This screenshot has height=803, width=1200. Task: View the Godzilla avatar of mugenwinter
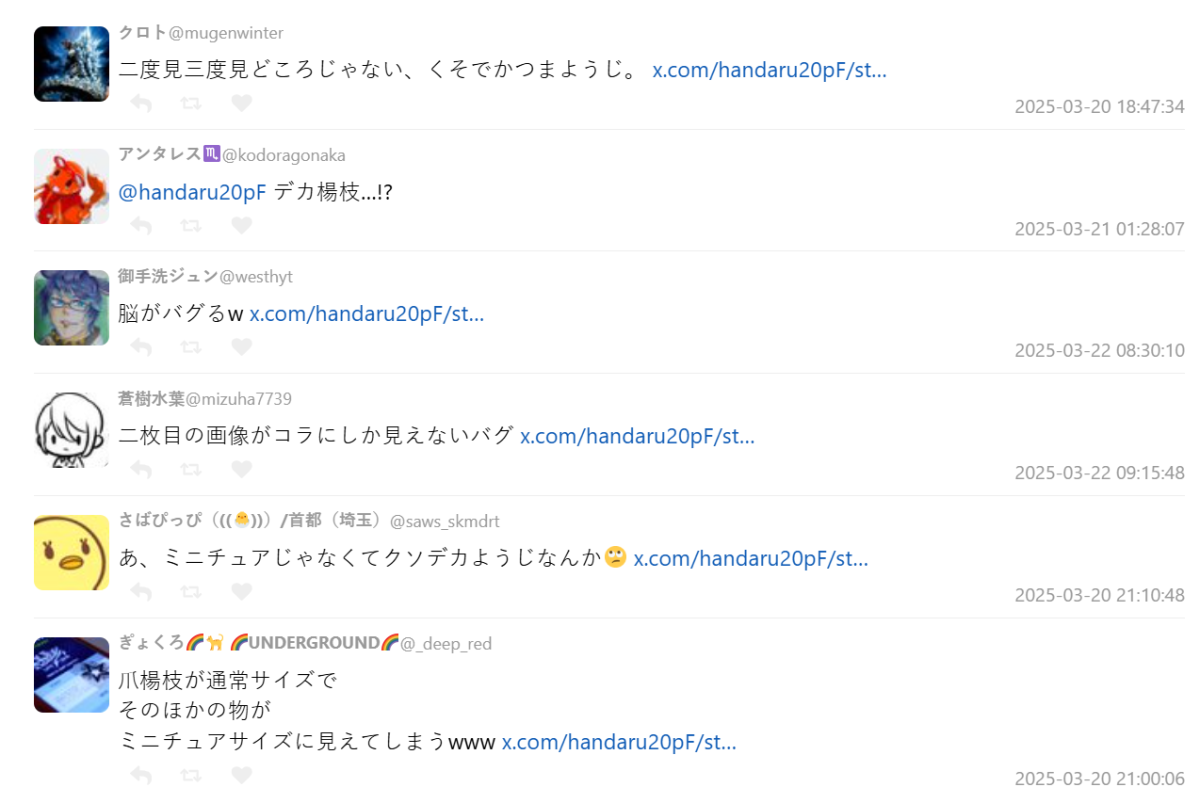click(x=71, y=64)
